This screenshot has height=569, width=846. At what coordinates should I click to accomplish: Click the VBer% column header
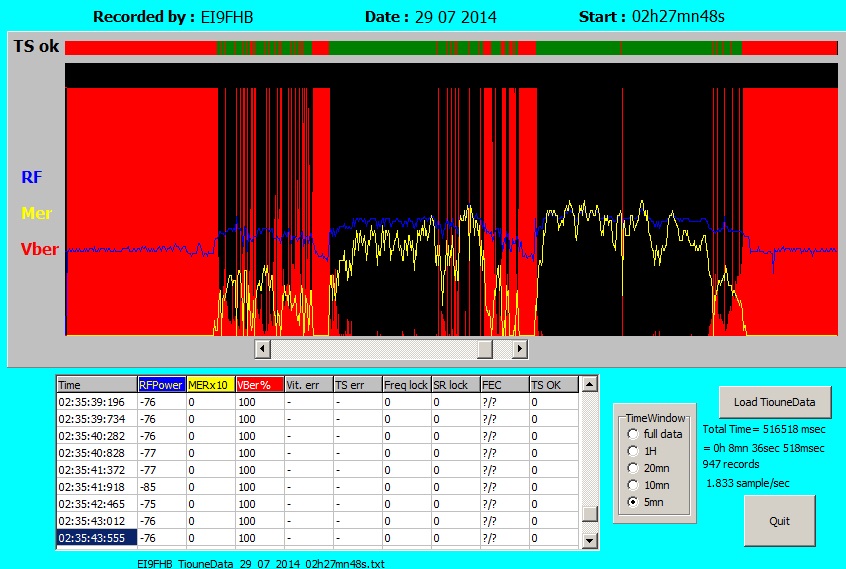(x=259, y=385)
